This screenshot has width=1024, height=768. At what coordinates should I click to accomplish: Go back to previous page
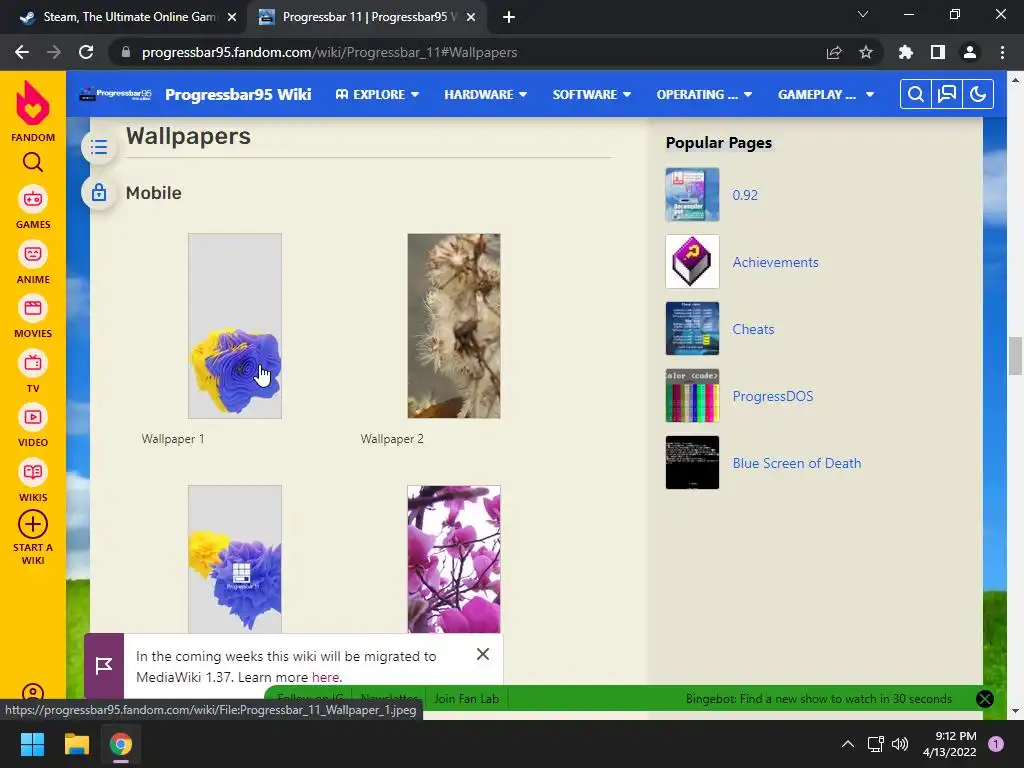(22, 52)
